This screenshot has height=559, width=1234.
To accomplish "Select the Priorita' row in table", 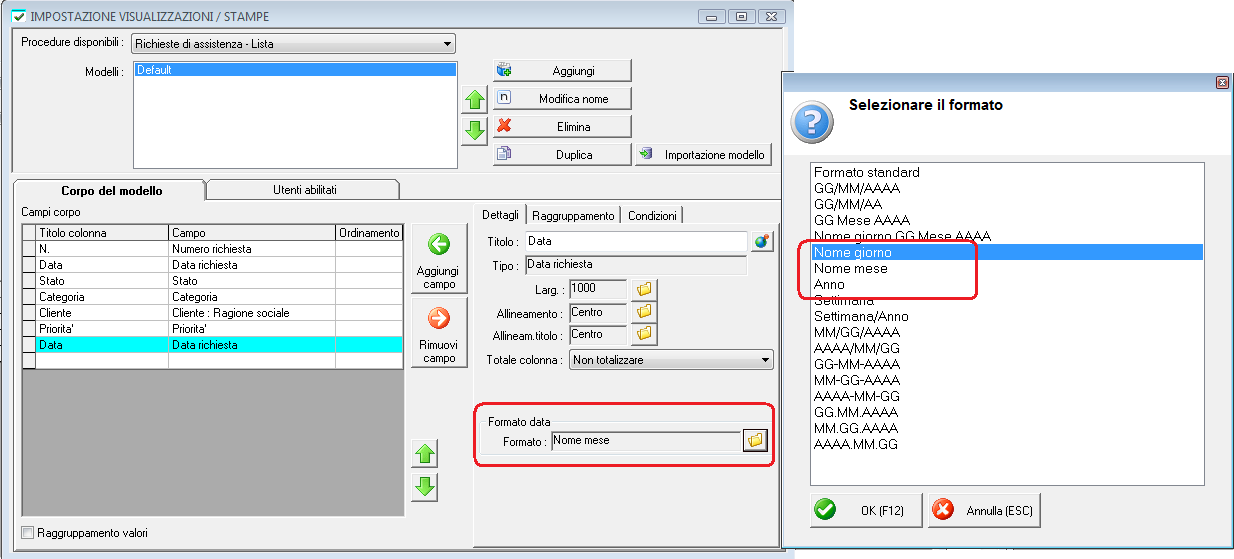I will (x=212, y=329).
